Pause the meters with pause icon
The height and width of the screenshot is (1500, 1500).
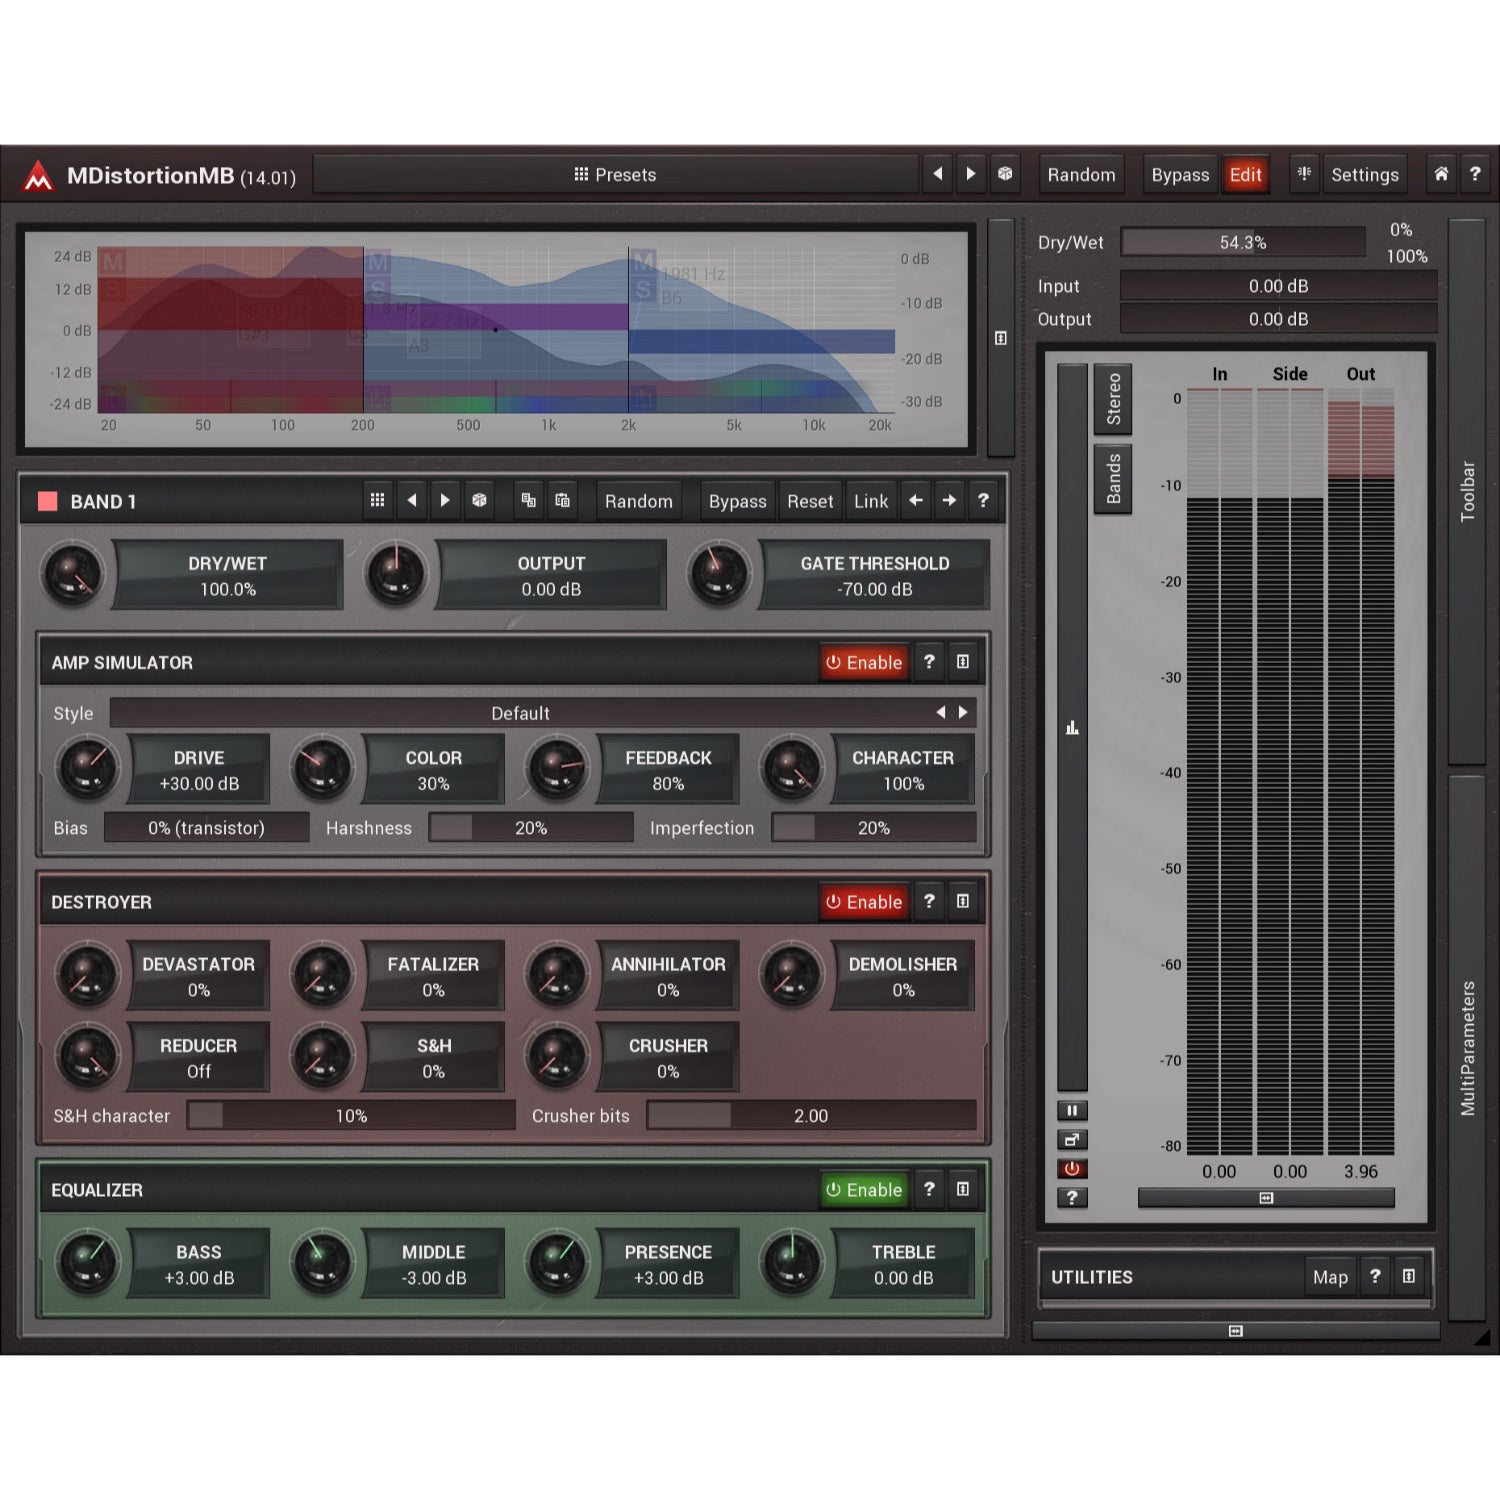point(1072,1111)
